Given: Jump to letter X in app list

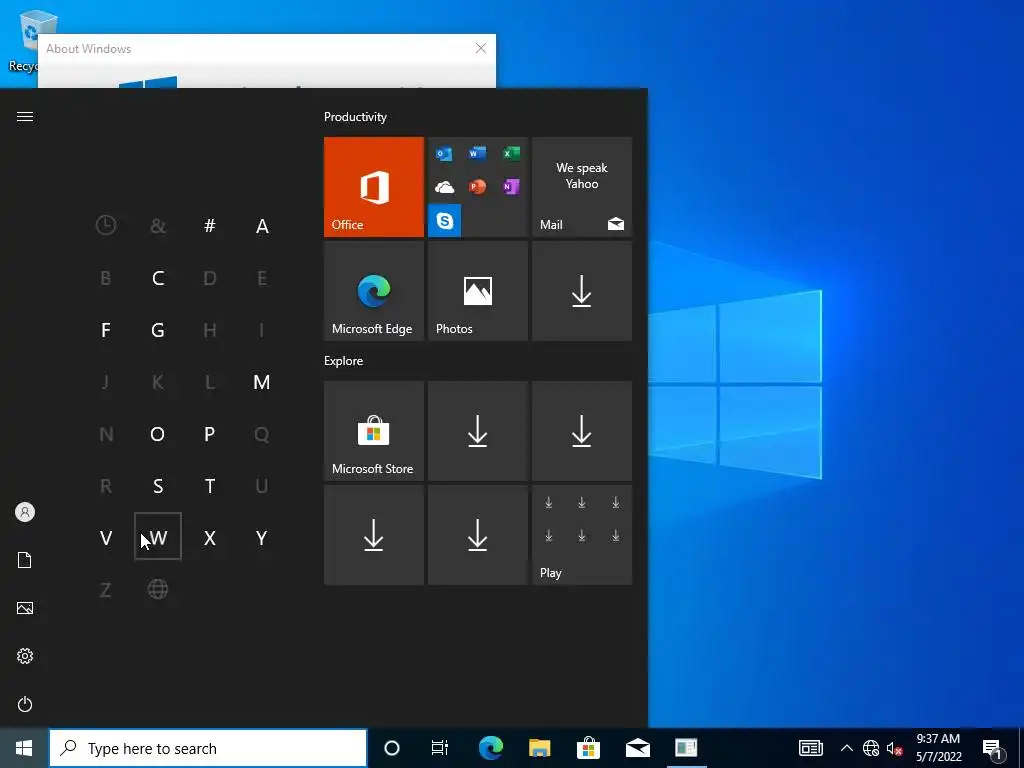Looking at the screenshot, I should coord(210,538).
